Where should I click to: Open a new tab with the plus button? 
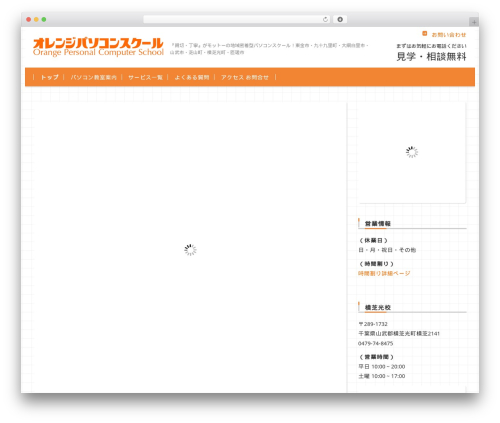click(x=474, y=22)
